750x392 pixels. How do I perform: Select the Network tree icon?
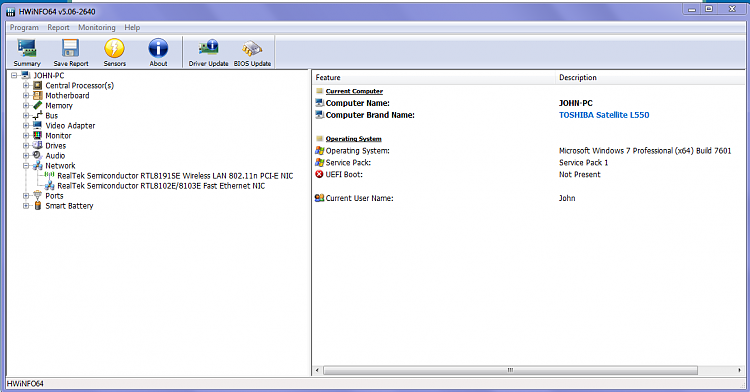point(38,166)
